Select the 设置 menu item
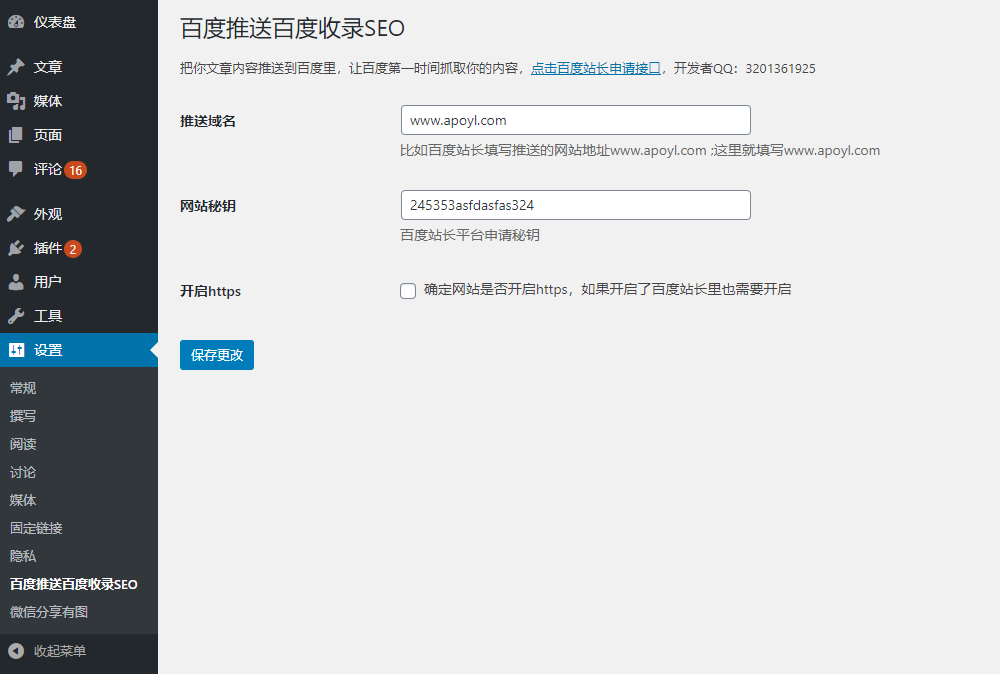1000x674 pixels. 79,349
